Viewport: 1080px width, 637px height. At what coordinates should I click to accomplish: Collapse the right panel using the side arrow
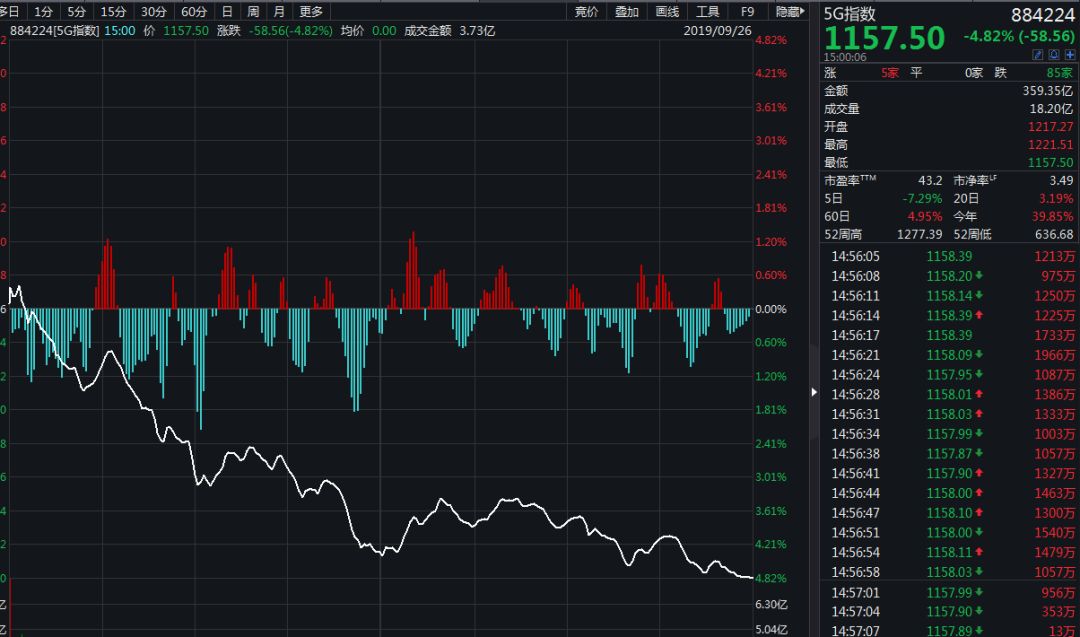click(813, 392)
